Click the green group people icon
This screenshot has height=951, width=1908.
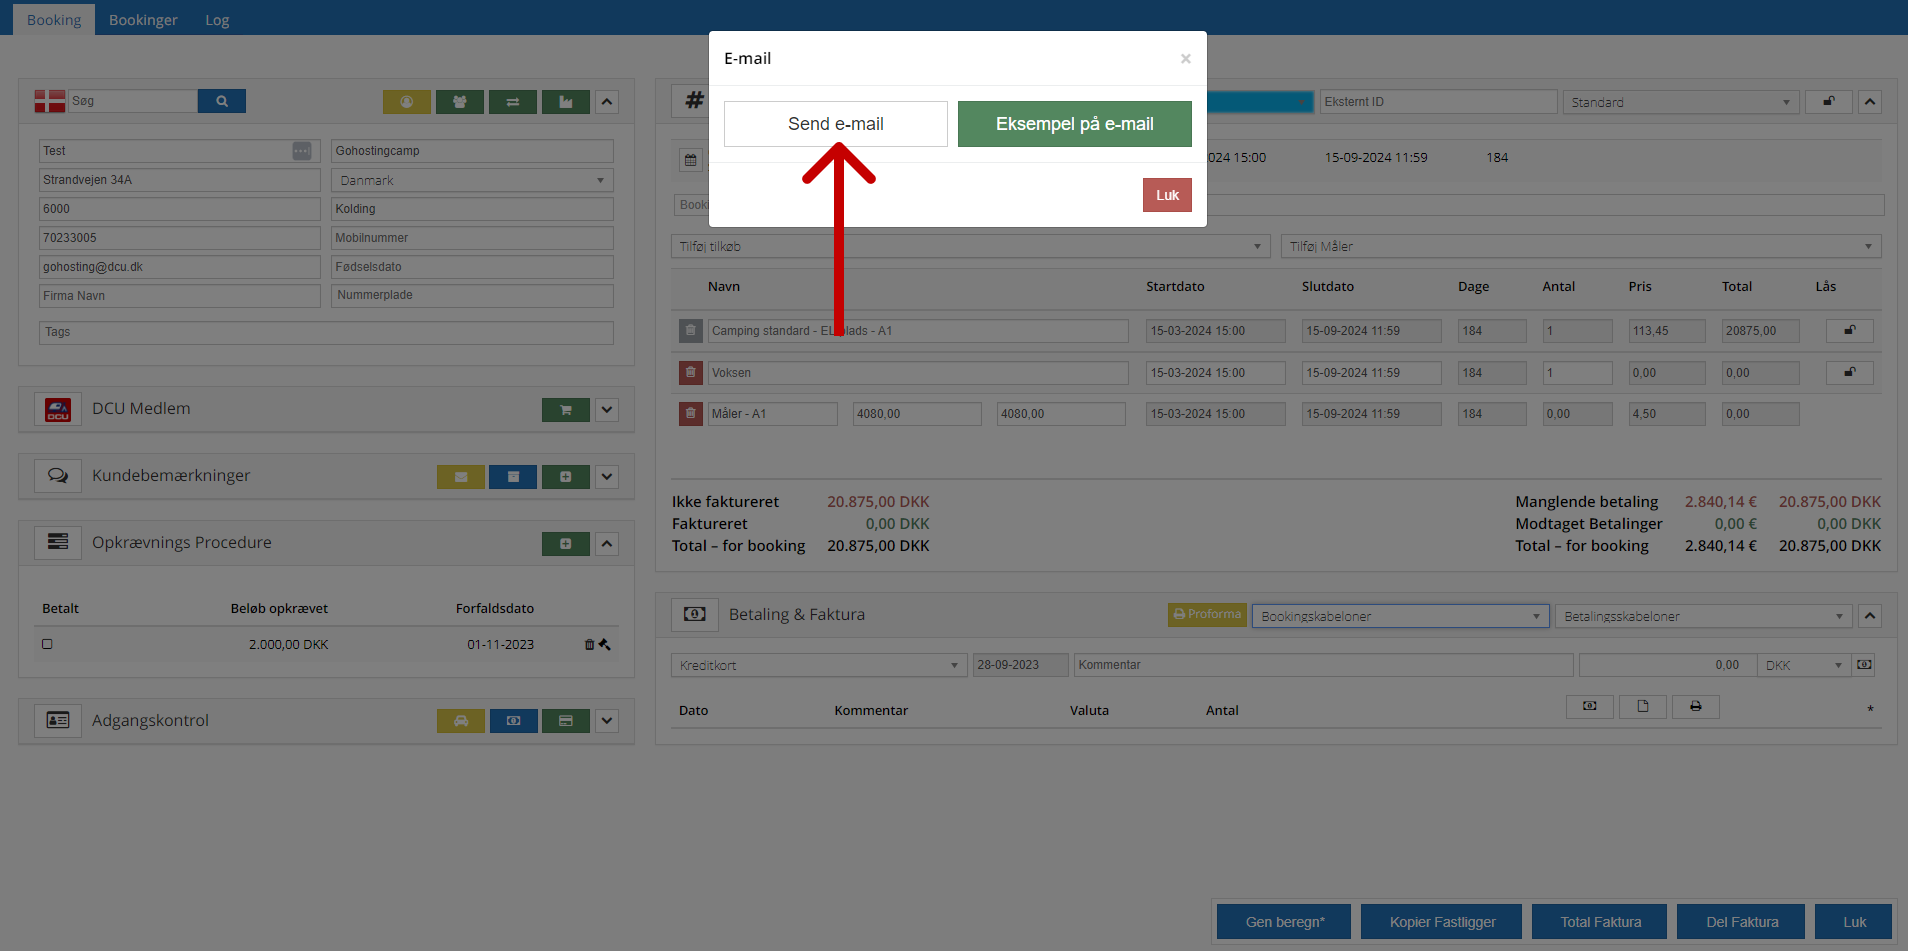tap(459, 102)
